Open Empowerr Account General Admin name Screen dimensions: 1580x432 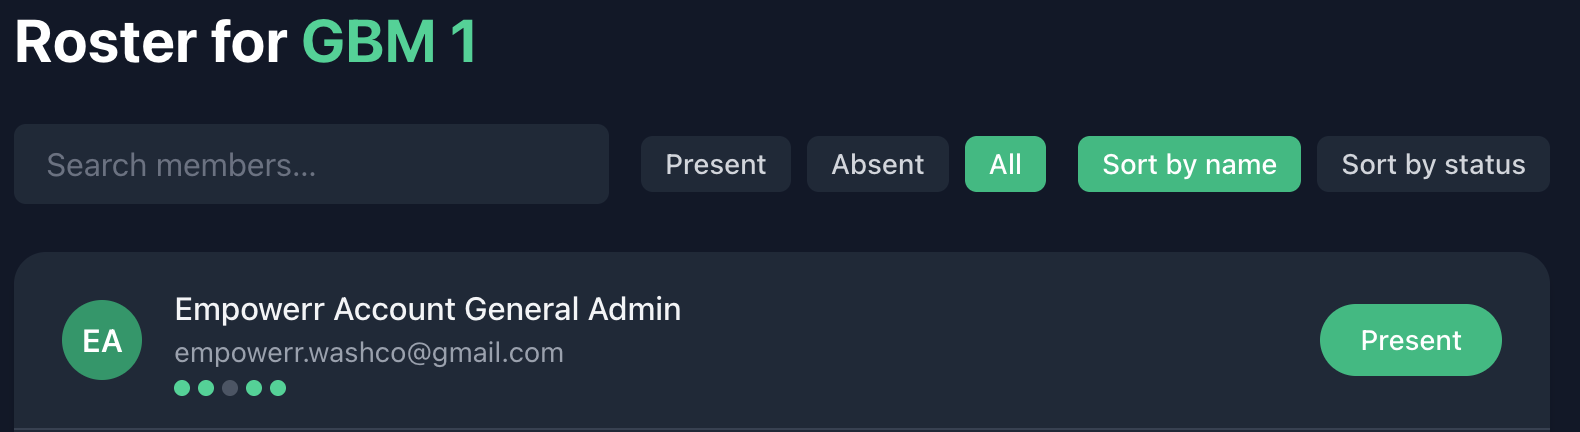click(x=427, y=309)
